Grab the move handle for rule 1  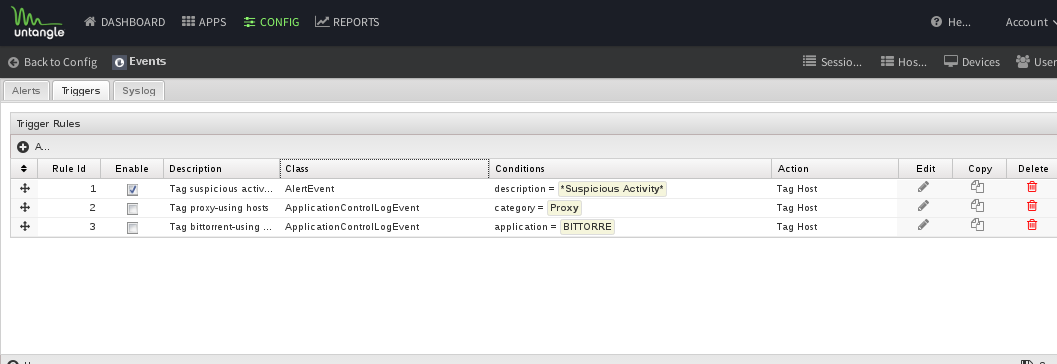tap(24, 188)
